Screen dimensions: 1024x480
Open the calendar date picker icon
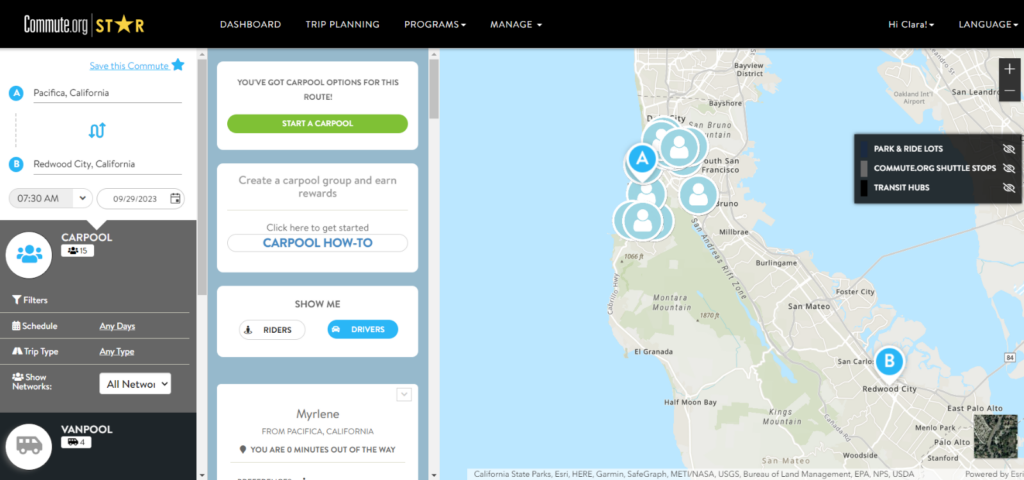click(x=176, y=198)
